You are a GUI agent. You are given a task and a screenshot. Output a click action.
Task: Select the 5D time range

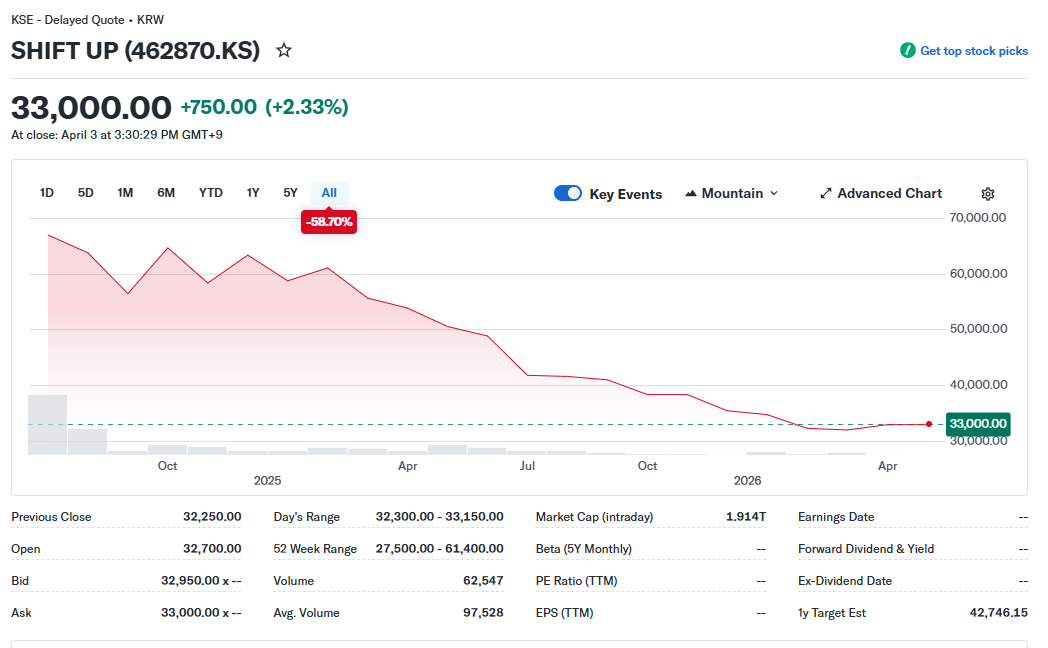[86, 193]
